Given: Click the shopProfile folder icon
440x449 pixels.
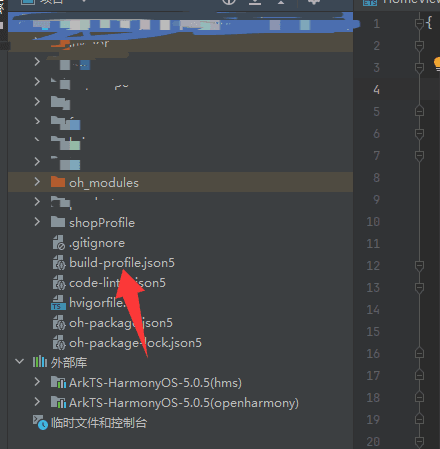Looking at the screenshot, I should [x=58, y=222].
